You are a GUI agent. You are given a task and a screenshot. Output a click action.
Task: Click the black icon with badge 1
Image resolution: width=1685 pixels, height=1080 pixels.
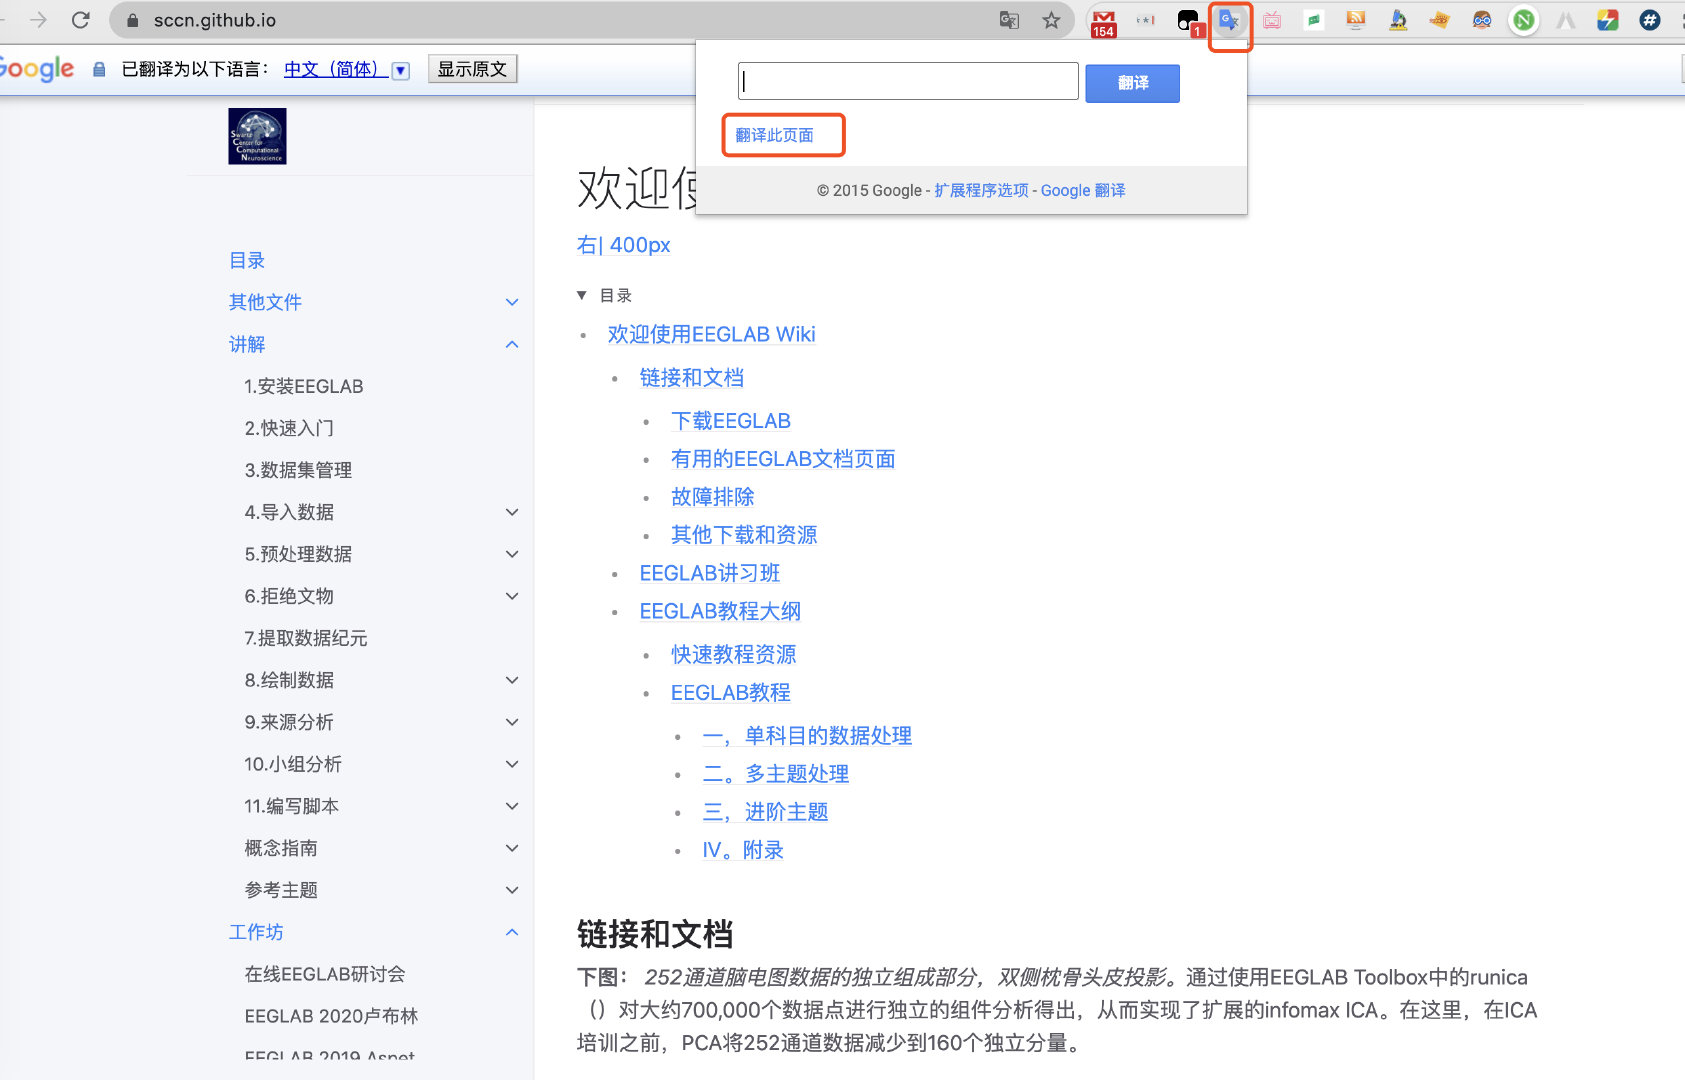(x=1188, y=21)
